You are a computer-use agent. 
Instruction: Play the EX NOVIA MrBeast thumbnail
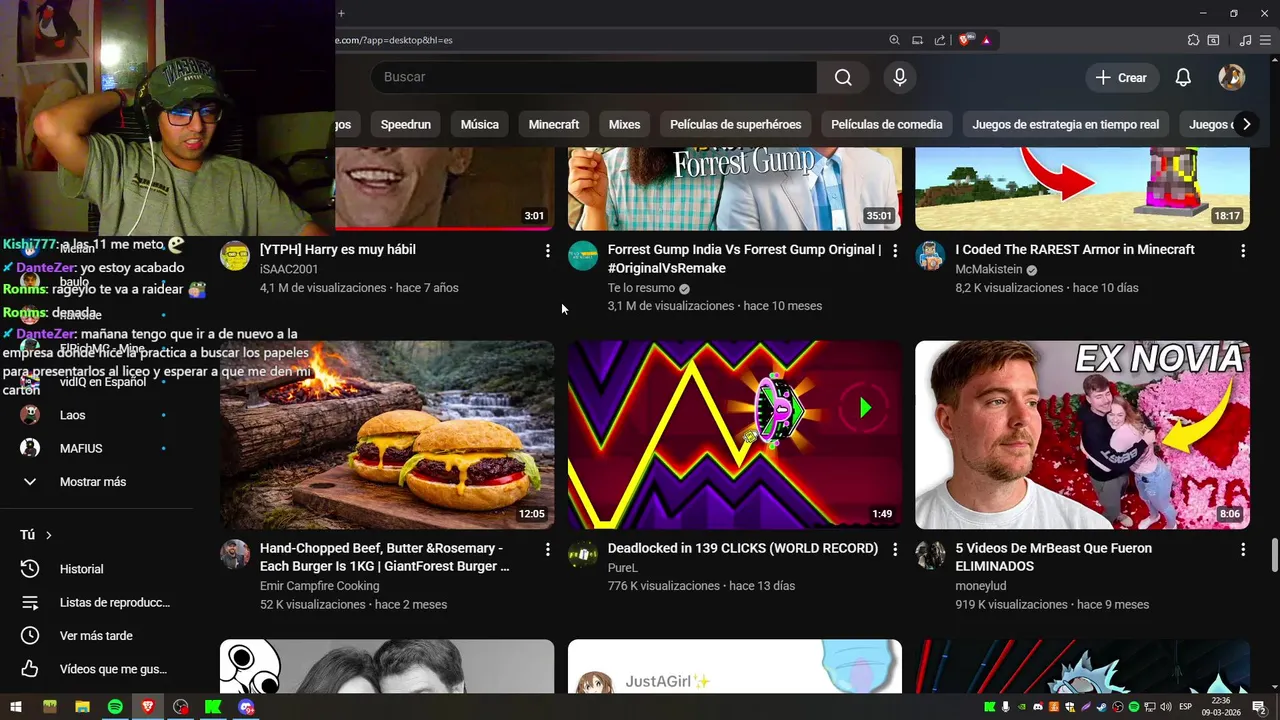tap(1082, 435)
